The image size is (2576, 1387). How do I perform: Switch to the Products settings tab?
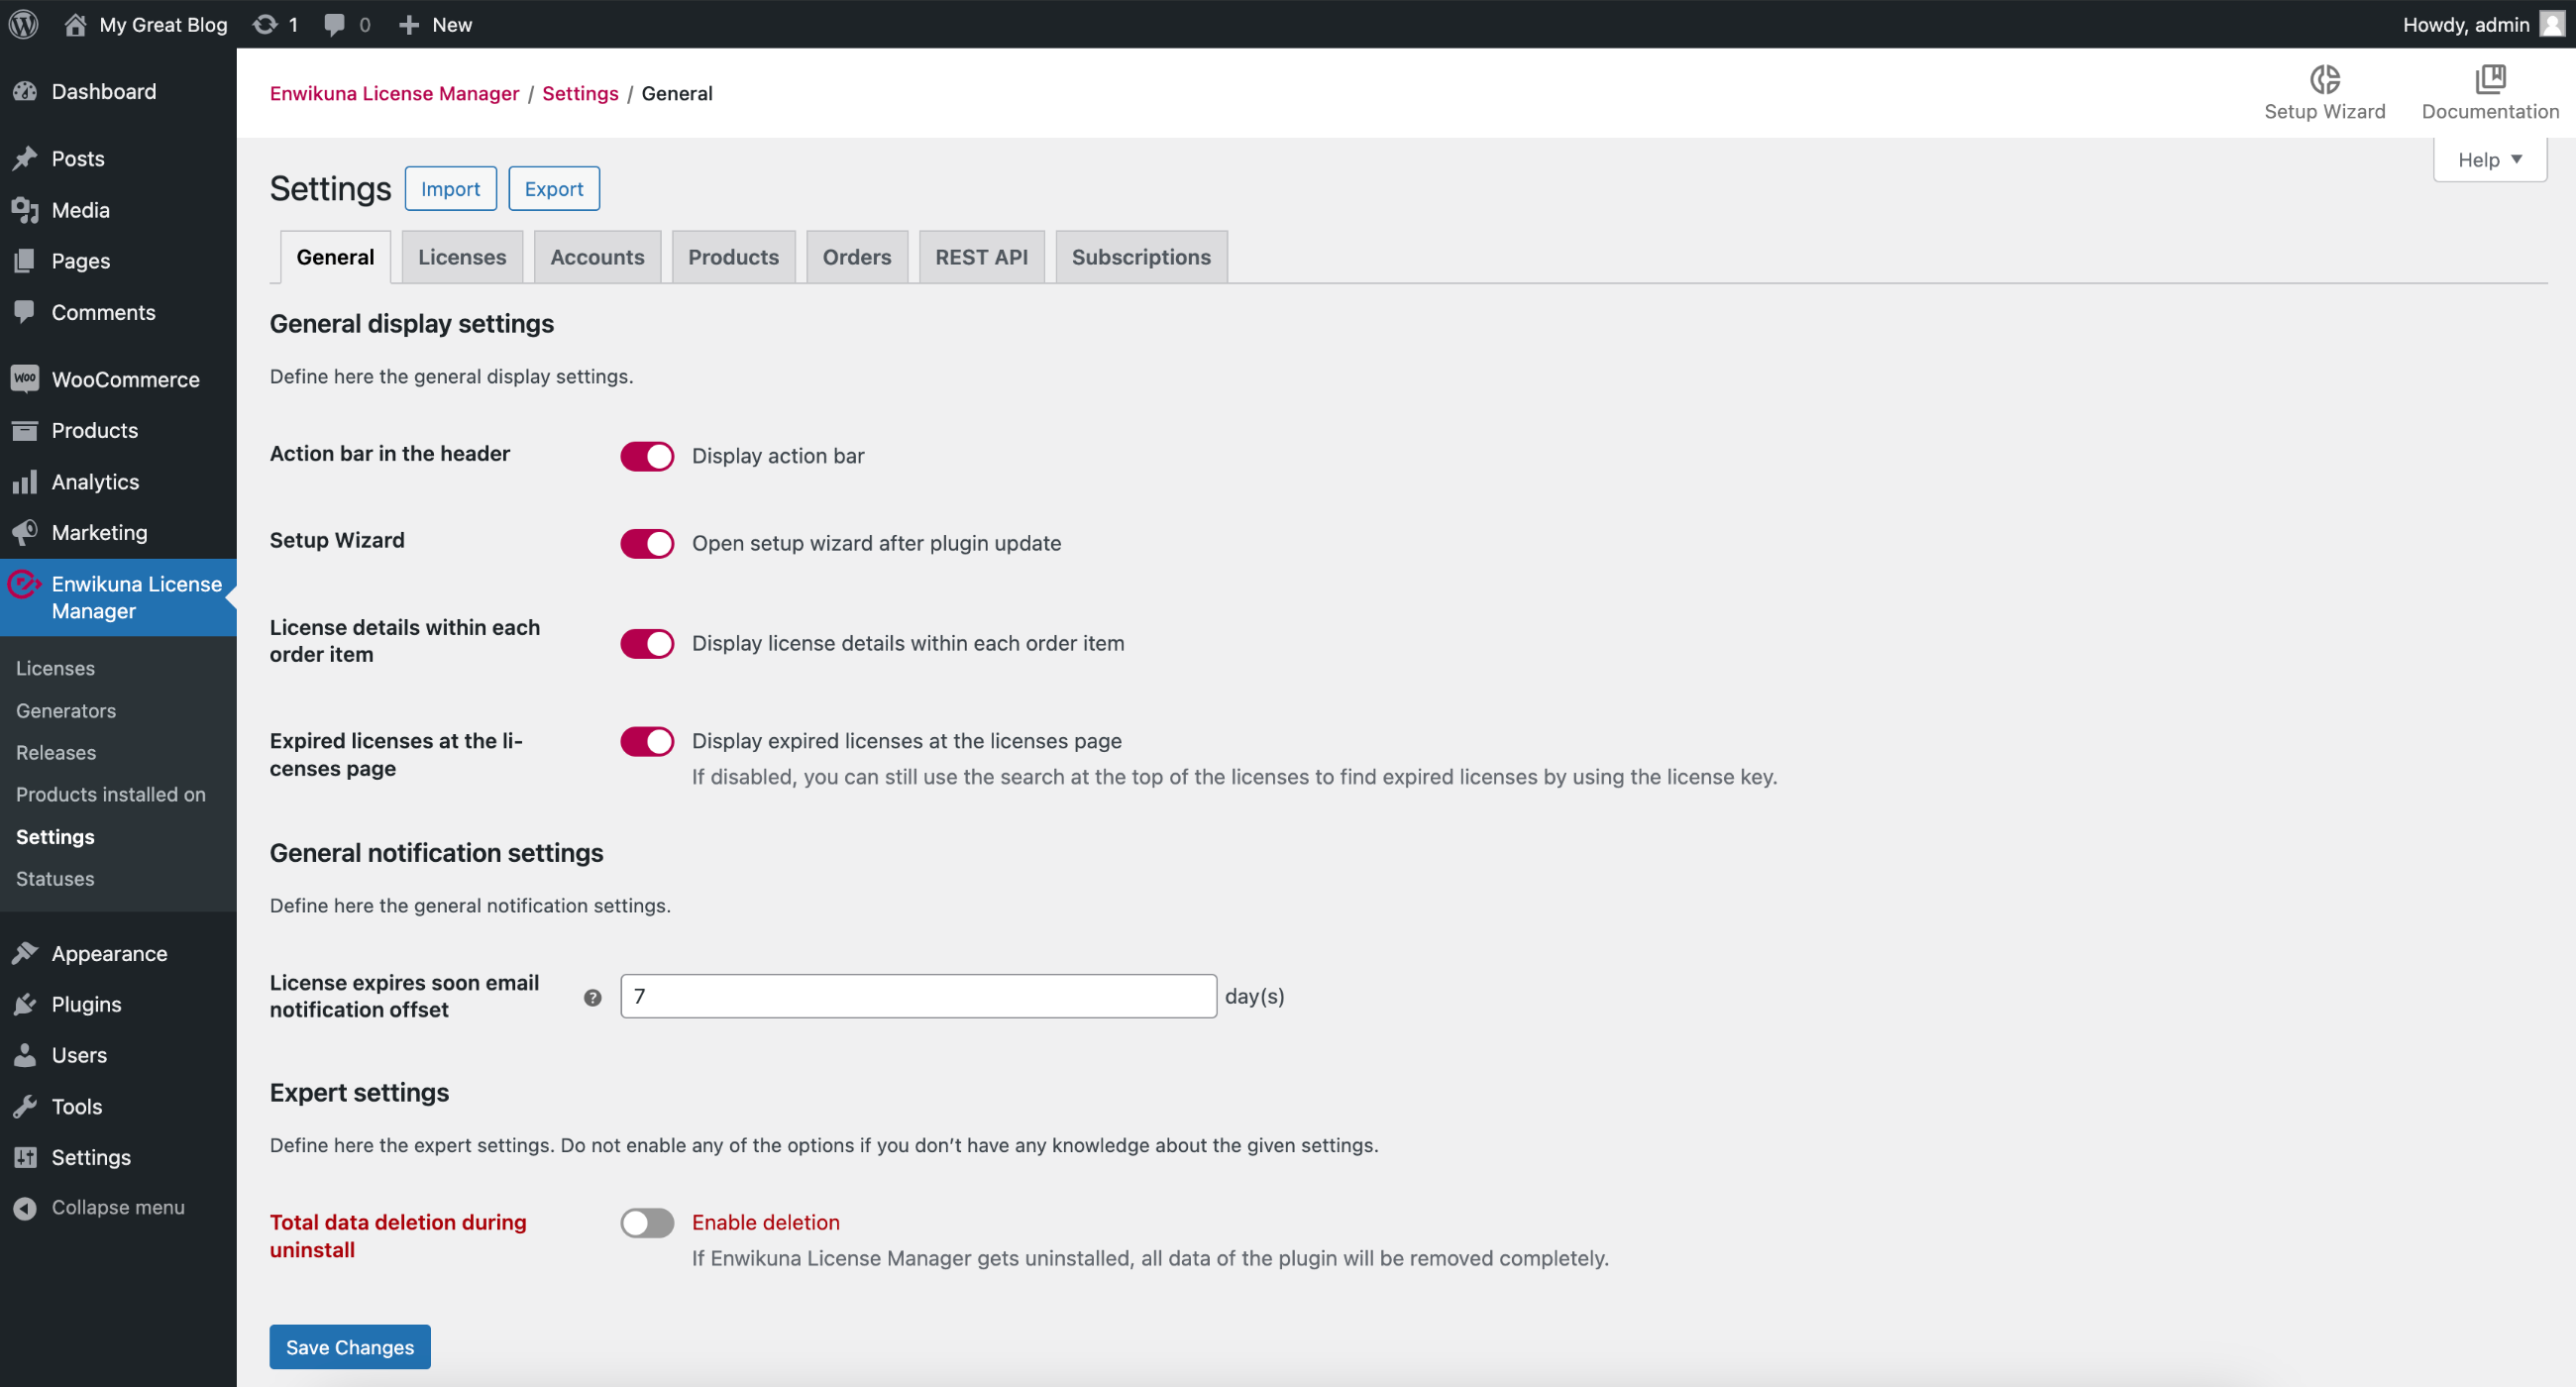[733, 257]
